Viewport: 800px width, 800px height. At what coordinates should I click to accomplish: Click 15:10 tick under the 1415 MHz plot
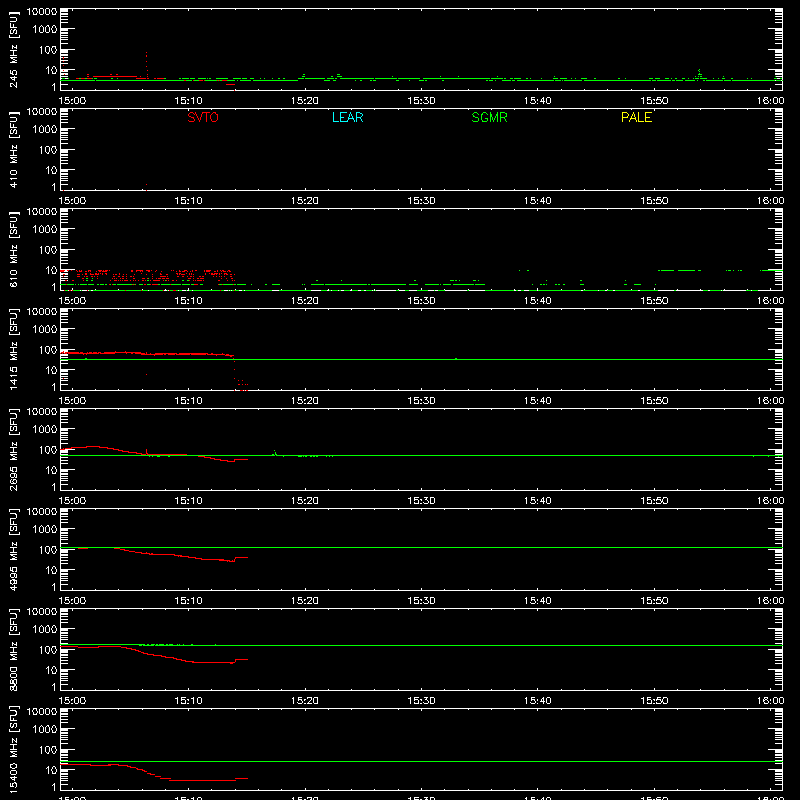click(x=188, y=401)
